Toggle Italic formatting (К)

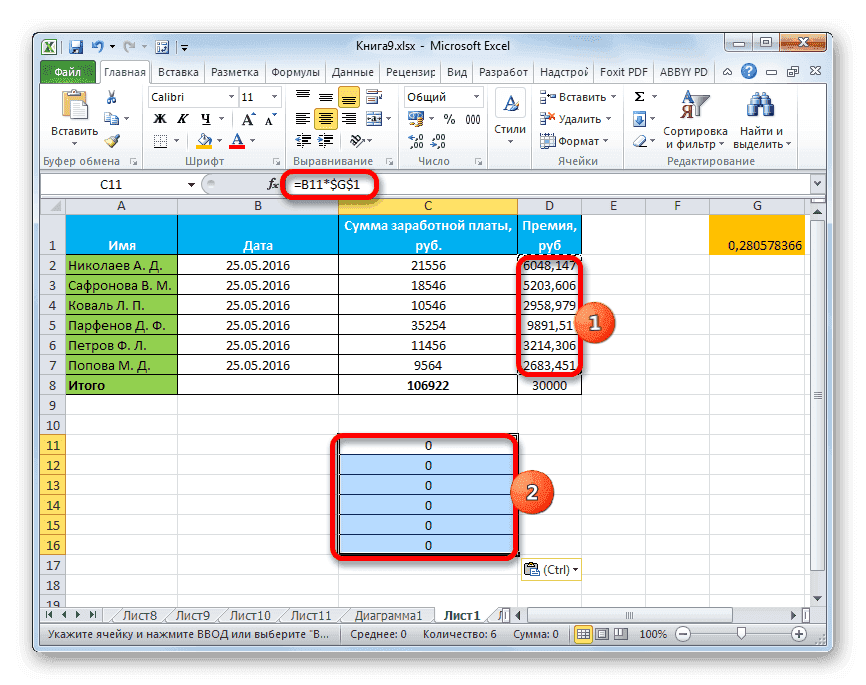[181, 119]
